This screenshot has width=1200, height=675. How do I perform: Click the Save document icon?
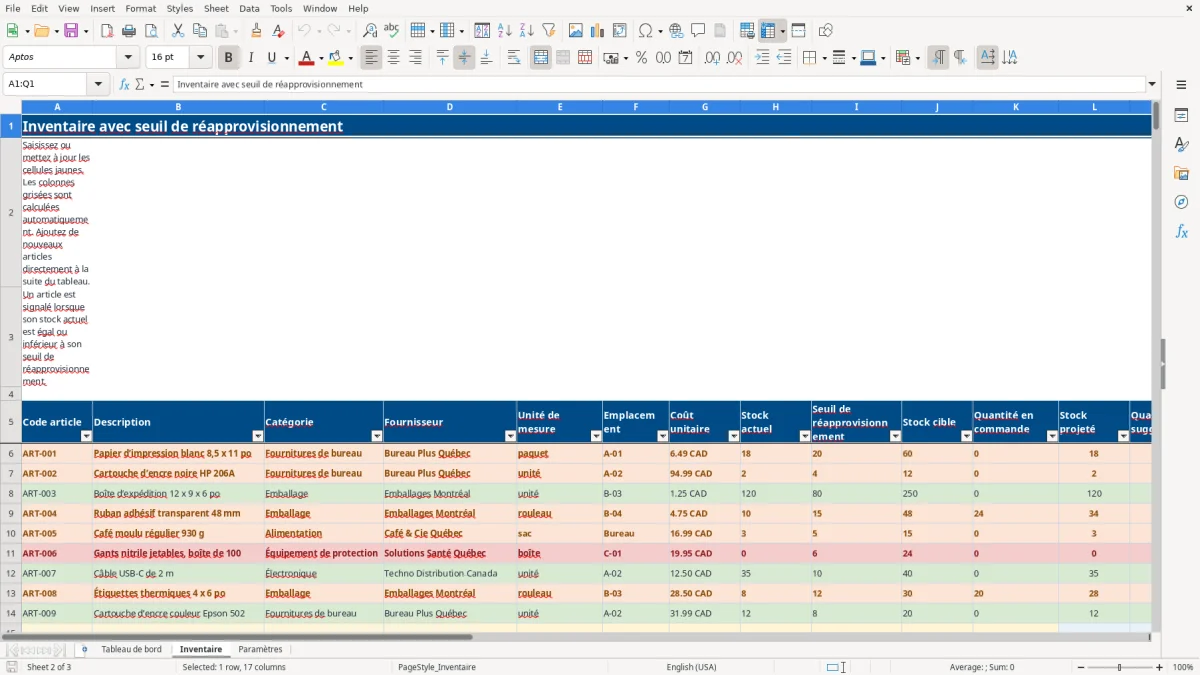[x=71, y=31]
